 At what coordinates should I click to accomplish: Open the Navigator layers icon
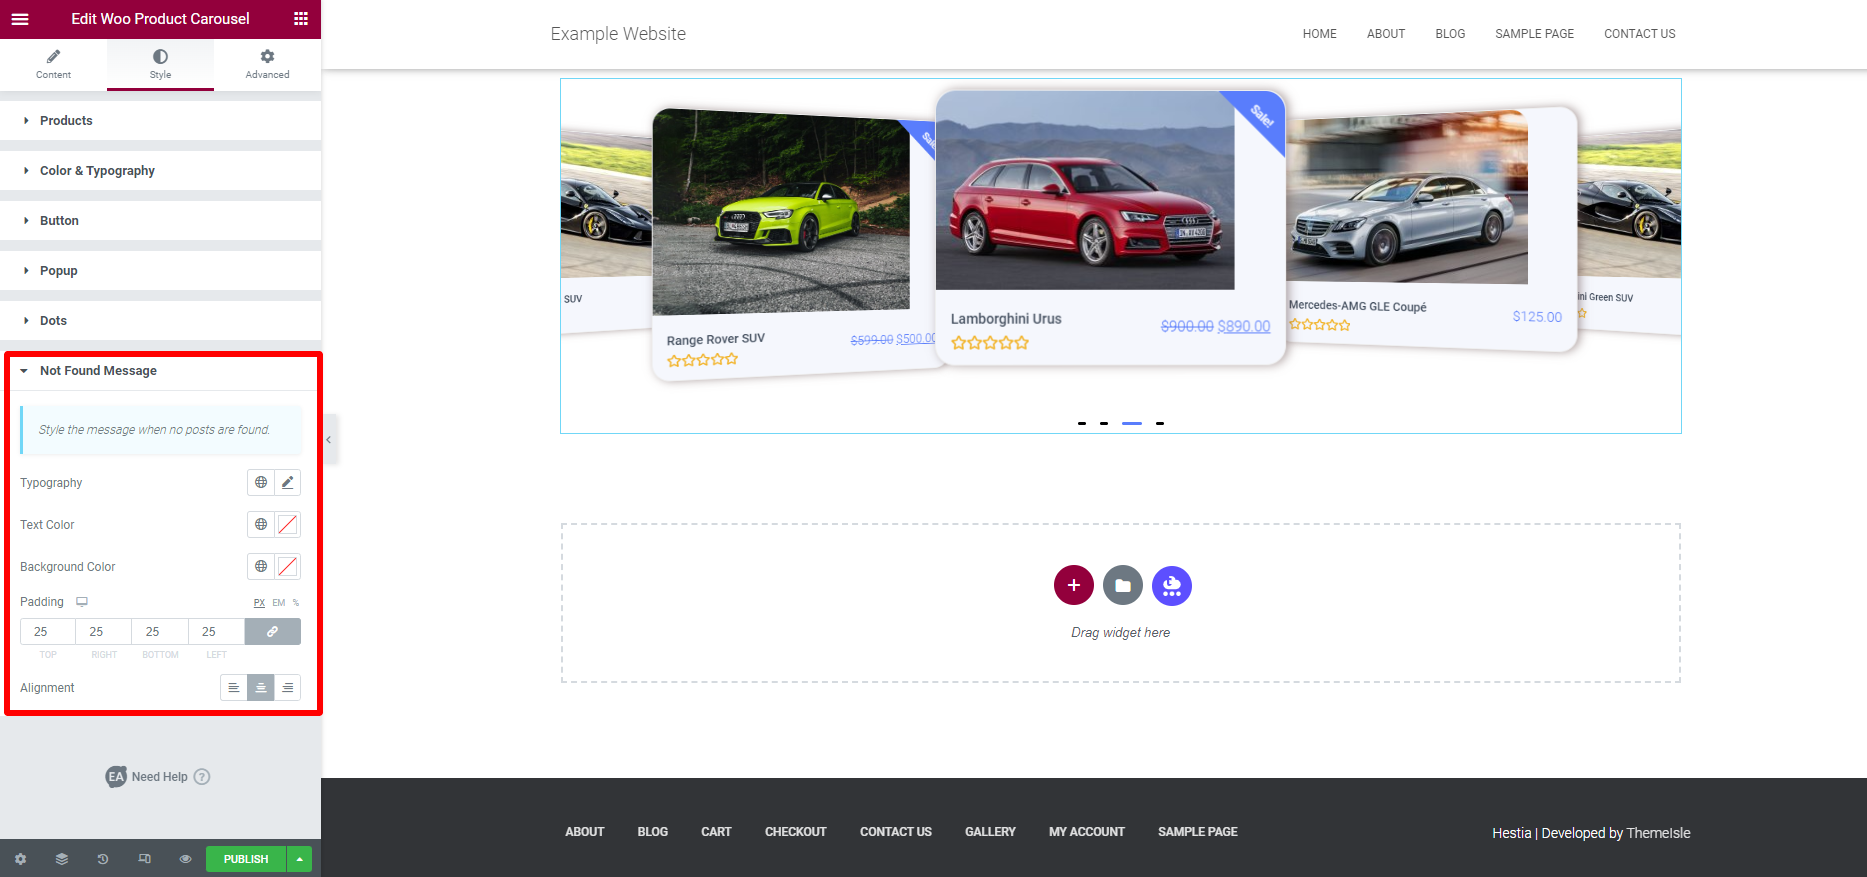[62, 859]
